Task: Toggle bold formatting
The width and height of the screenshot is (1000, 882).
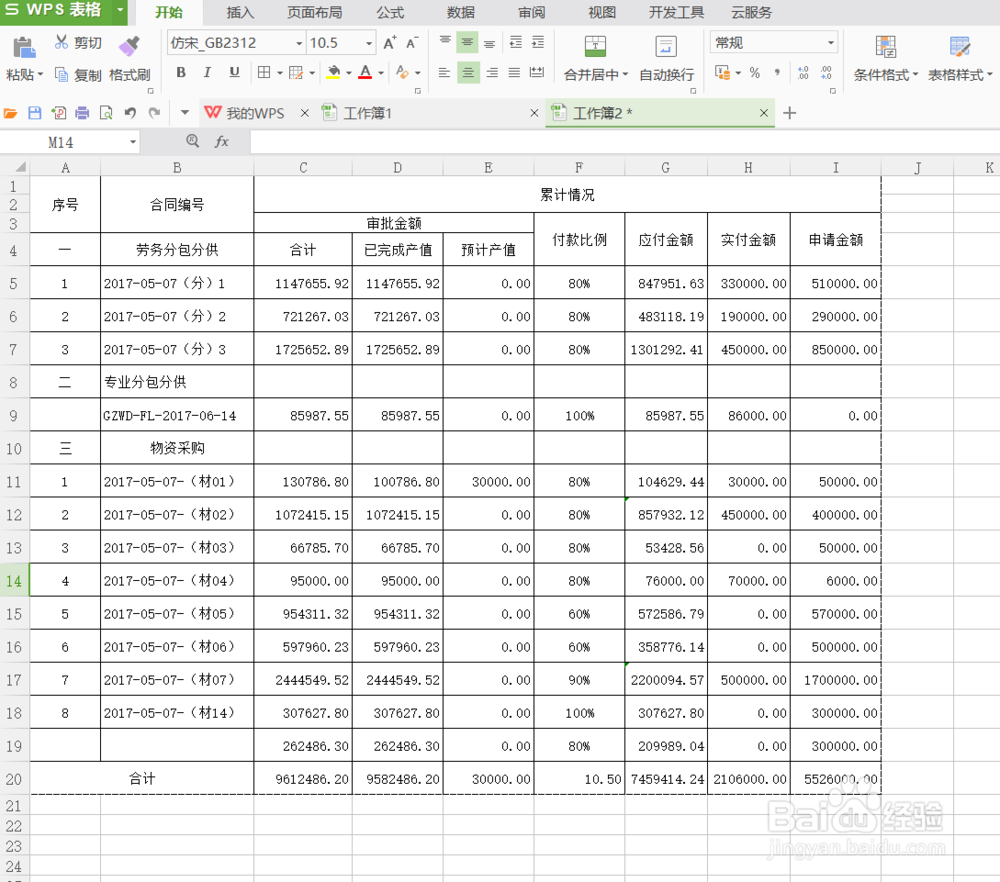Action: click(x=180, y=73)
